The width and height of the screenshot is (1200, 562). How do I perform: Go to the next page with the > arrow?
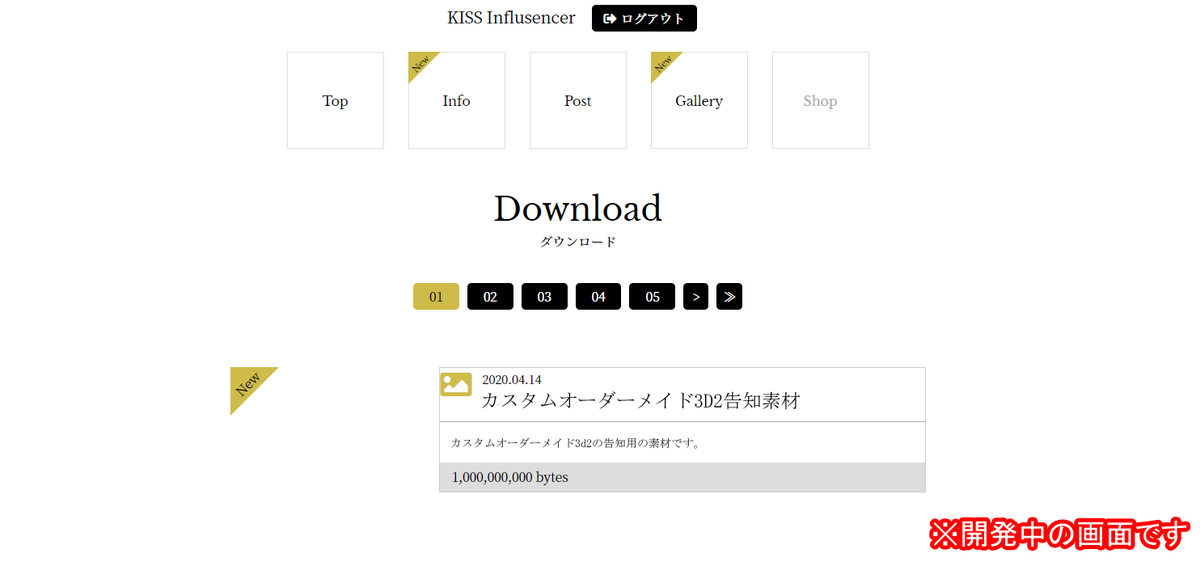pos(696,297)
